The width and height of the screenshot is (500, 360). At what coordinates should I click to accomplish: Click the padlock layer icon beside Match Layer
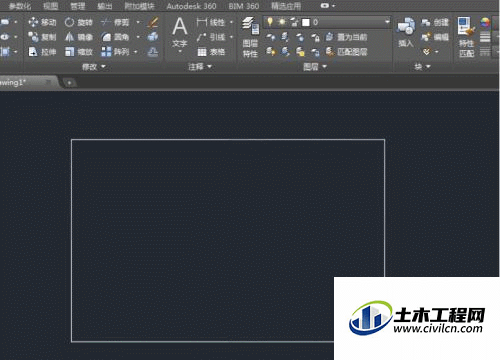coord(315,52)
